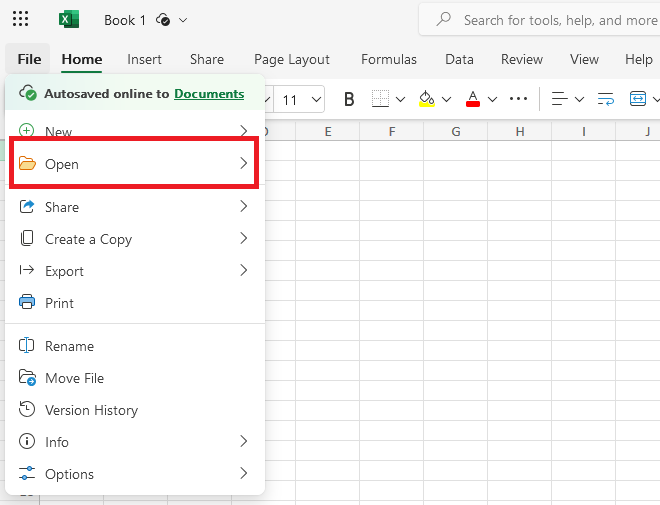This screenshot has width=660, height=505.
Task: Select the Rename menu item
Action: coord(135,346)
